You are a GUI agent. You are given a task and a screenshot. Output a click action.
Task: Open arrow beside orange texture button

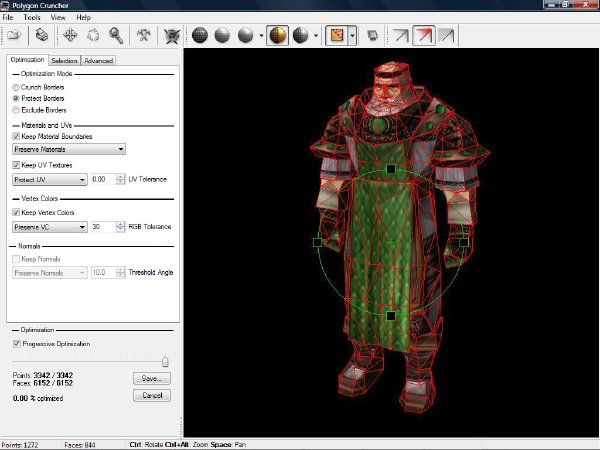352,36
